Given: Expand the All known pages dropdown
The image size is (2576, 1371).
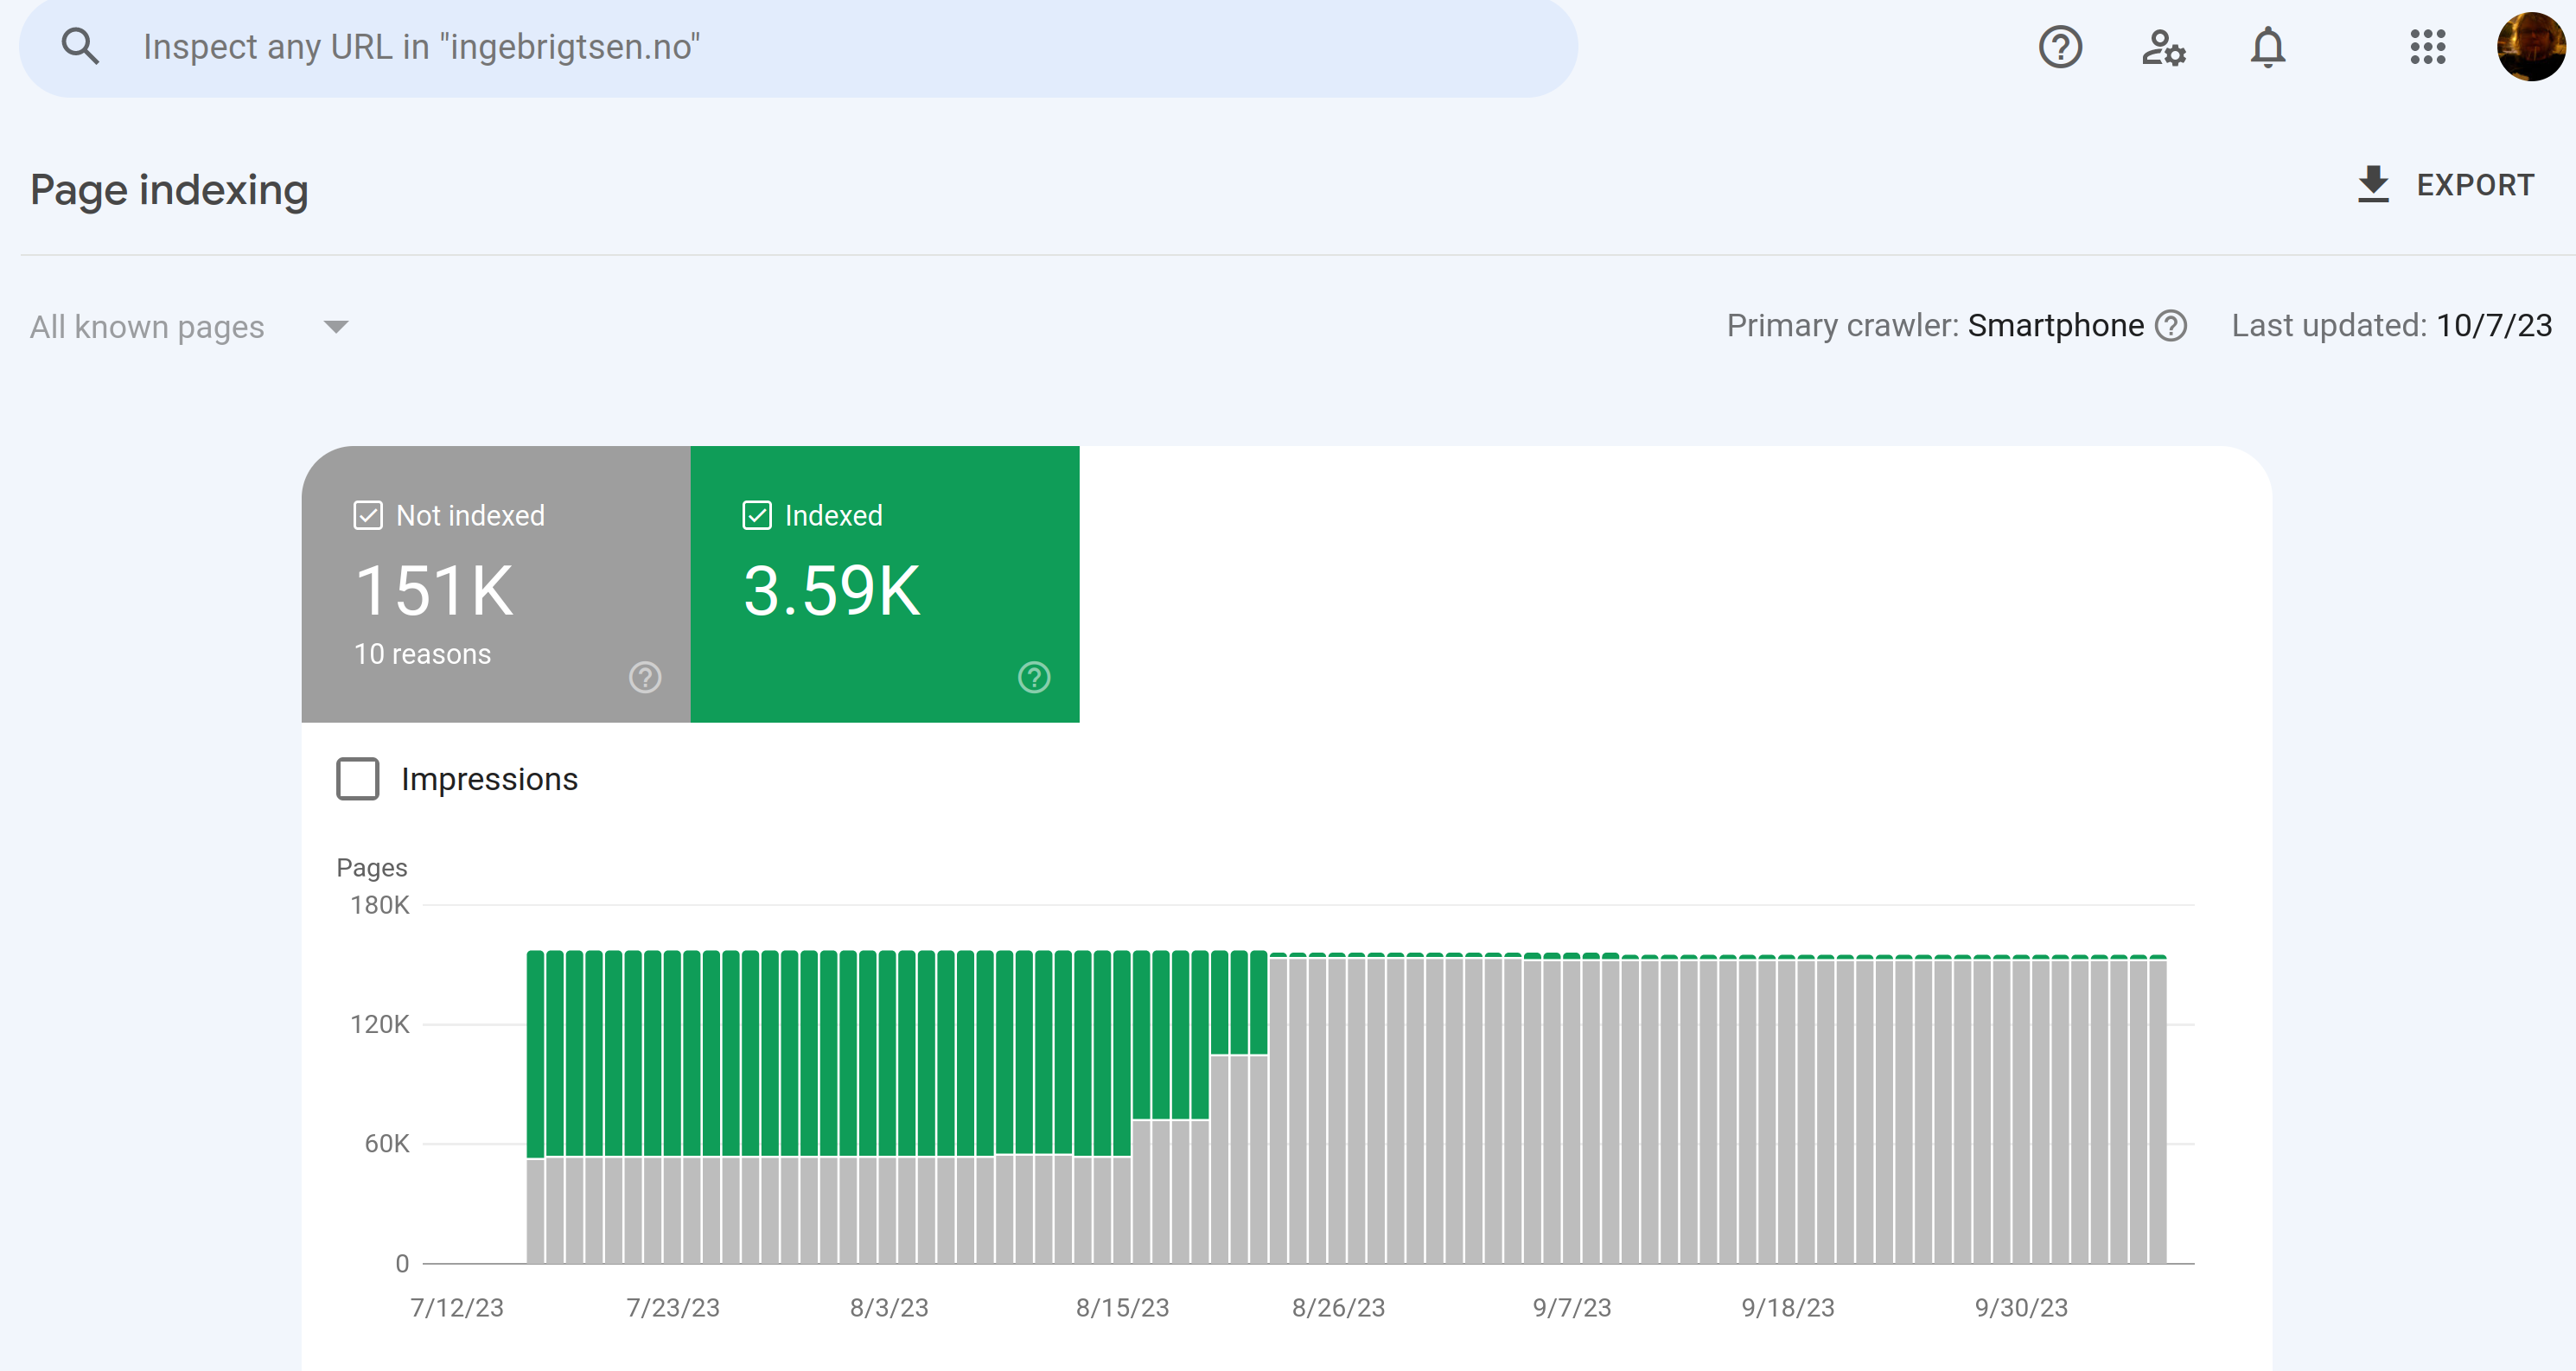Looking at the screenshot, I should pos(189,327).
